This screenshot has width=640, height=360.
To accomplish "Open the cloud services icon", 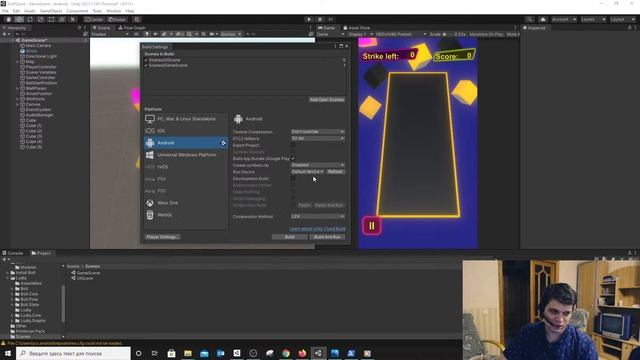I will 543,19.
